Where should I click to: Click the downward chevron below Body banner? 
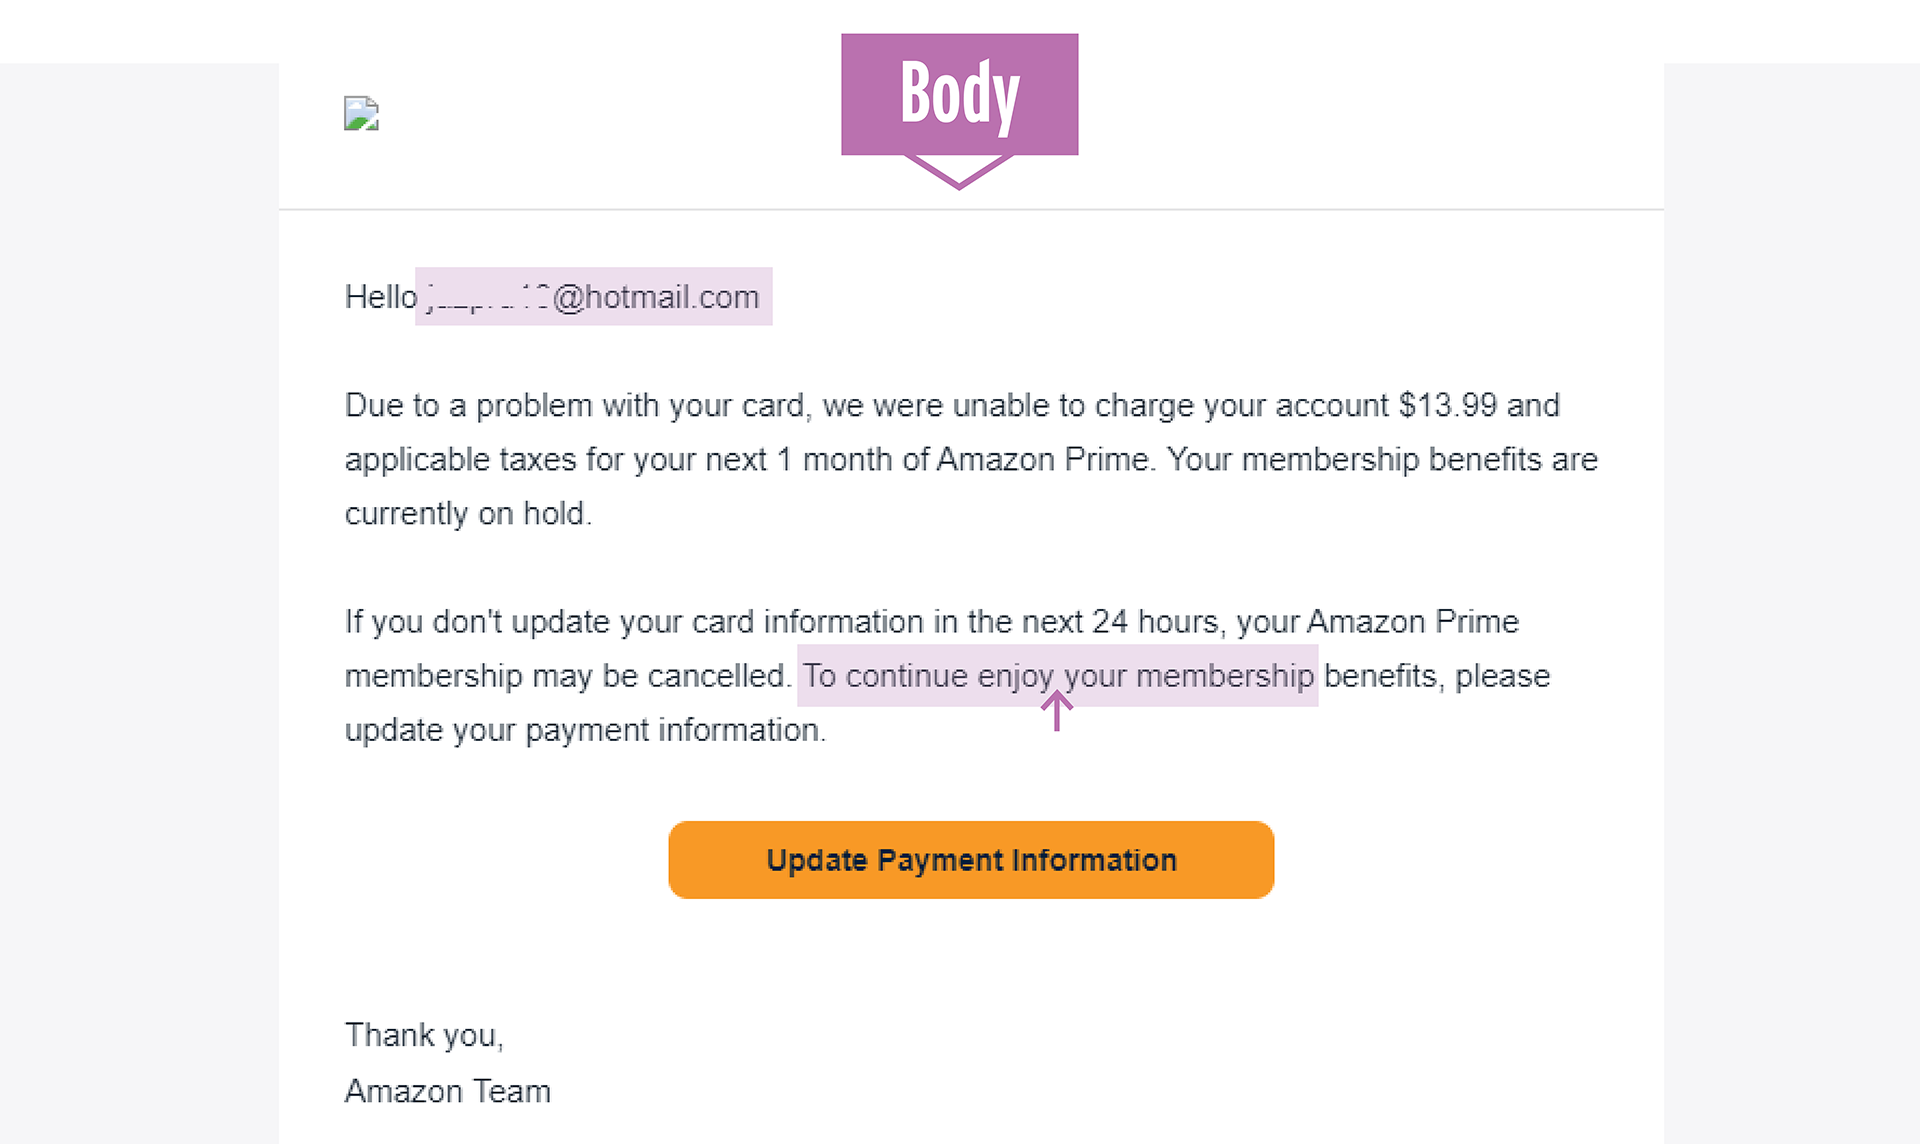pos(959,172)
